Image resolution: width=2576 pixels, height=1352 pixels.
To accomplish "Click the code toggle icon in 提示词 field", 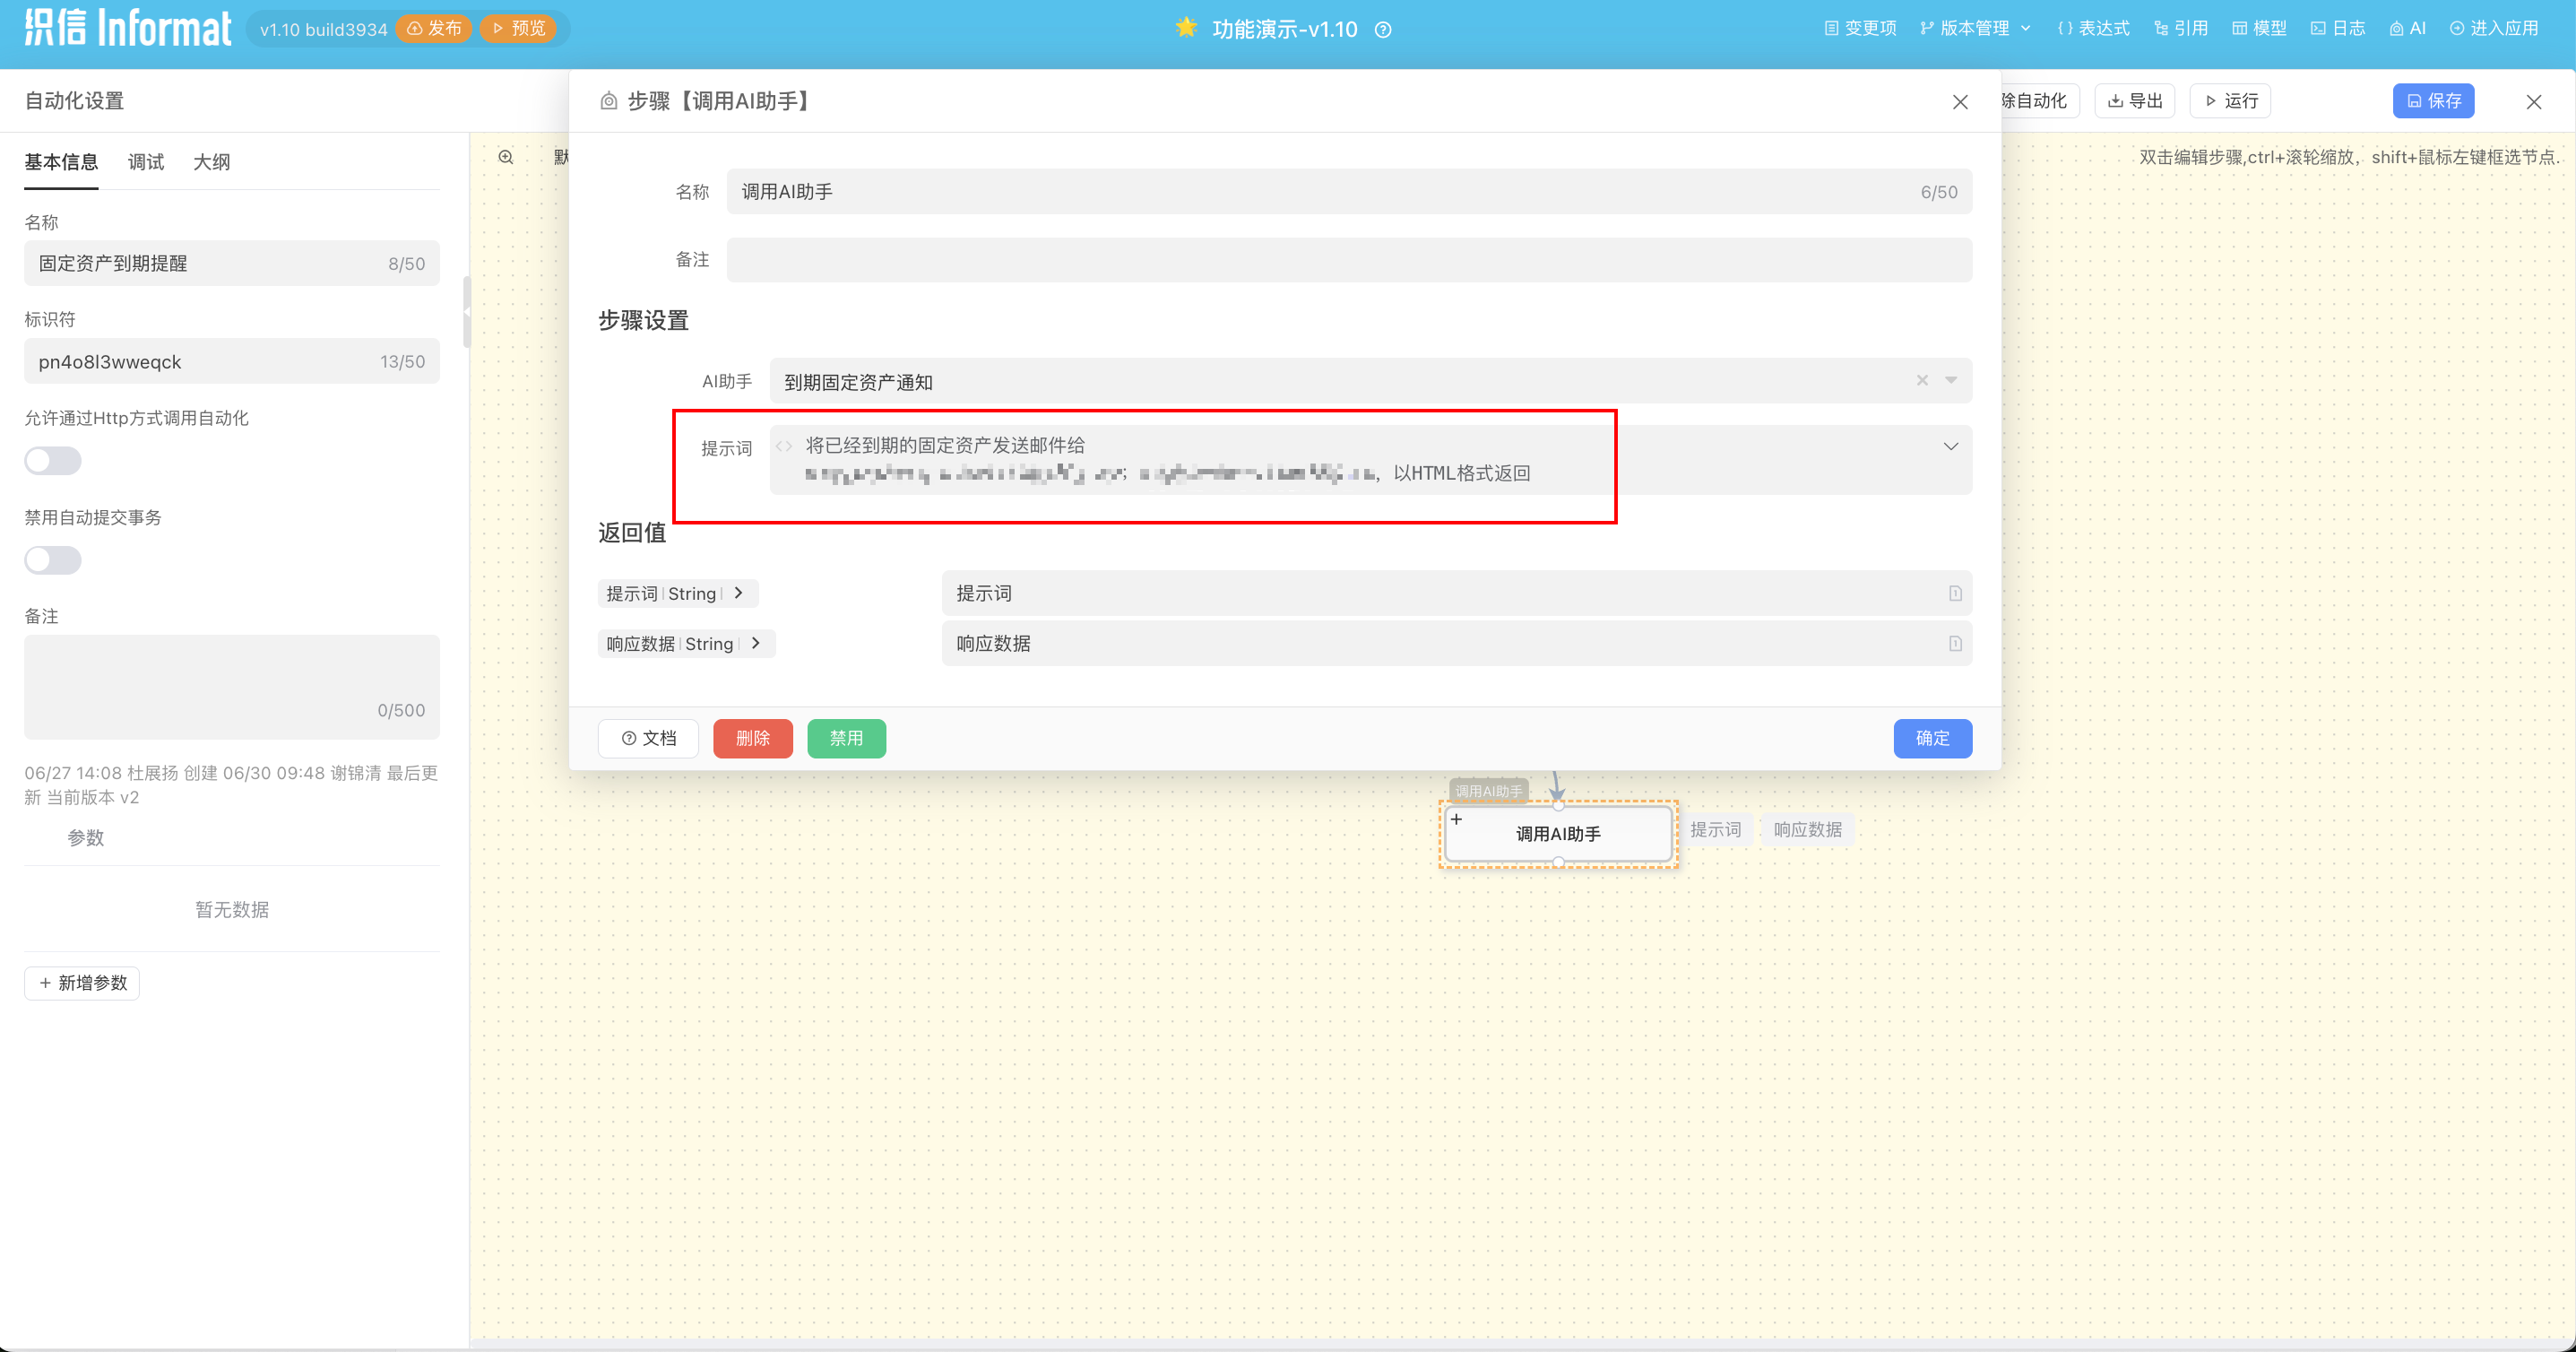I will [784, 446].
